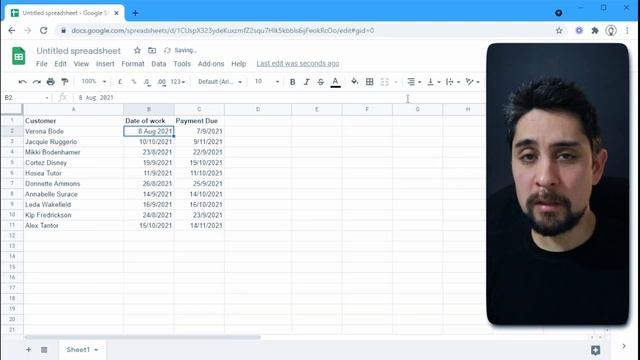
Task: Open the browser Extensions puzzle icon
Action: [x=595, y=31]
